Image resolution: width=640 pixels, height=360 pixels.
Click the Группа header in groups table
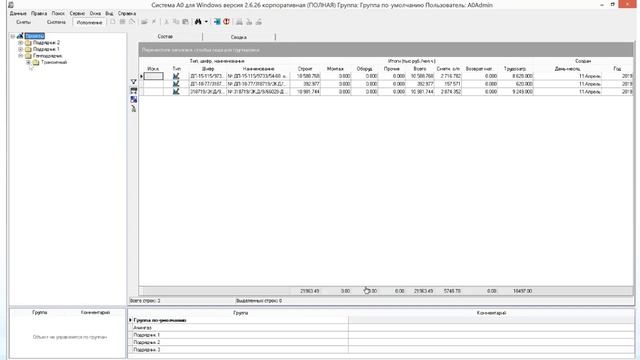(240, 313)
